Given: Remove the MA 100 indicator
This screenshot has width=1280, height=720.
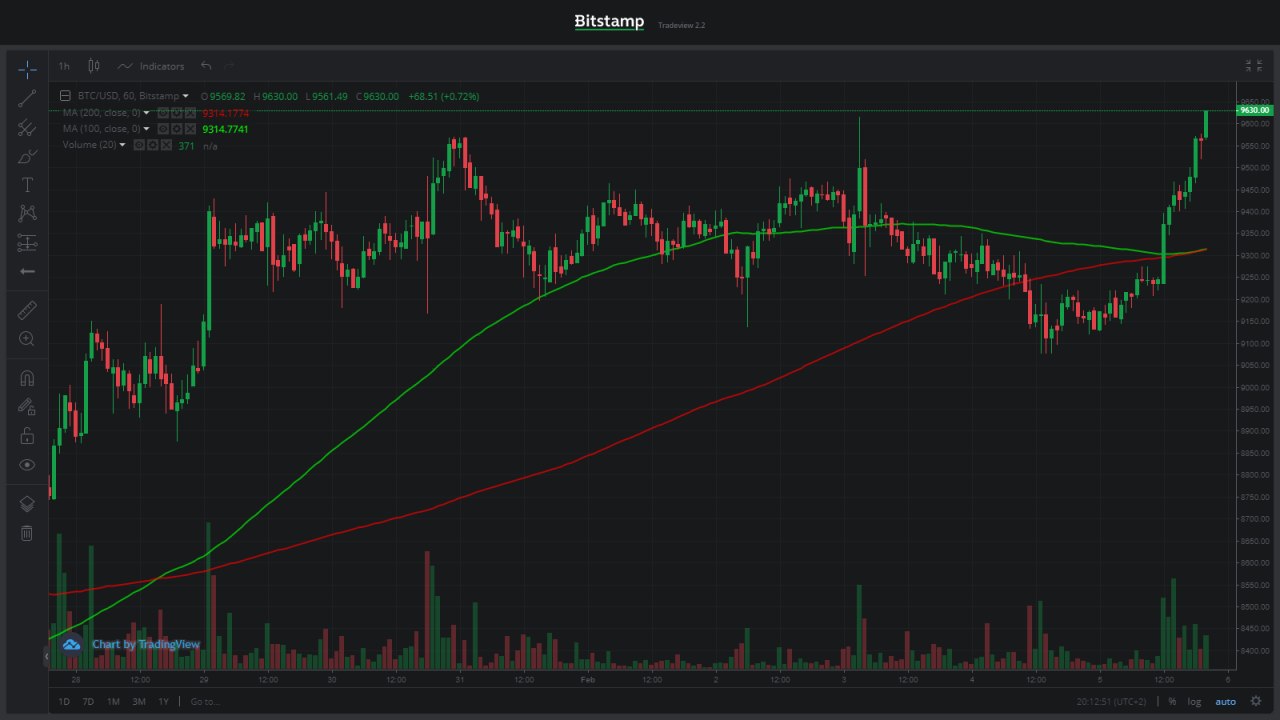Looking at the screenshot, I should point(189,129).
